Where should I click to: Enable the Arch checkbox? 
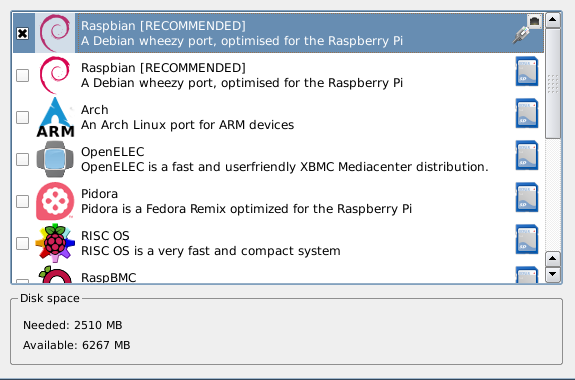click(22, 117)
